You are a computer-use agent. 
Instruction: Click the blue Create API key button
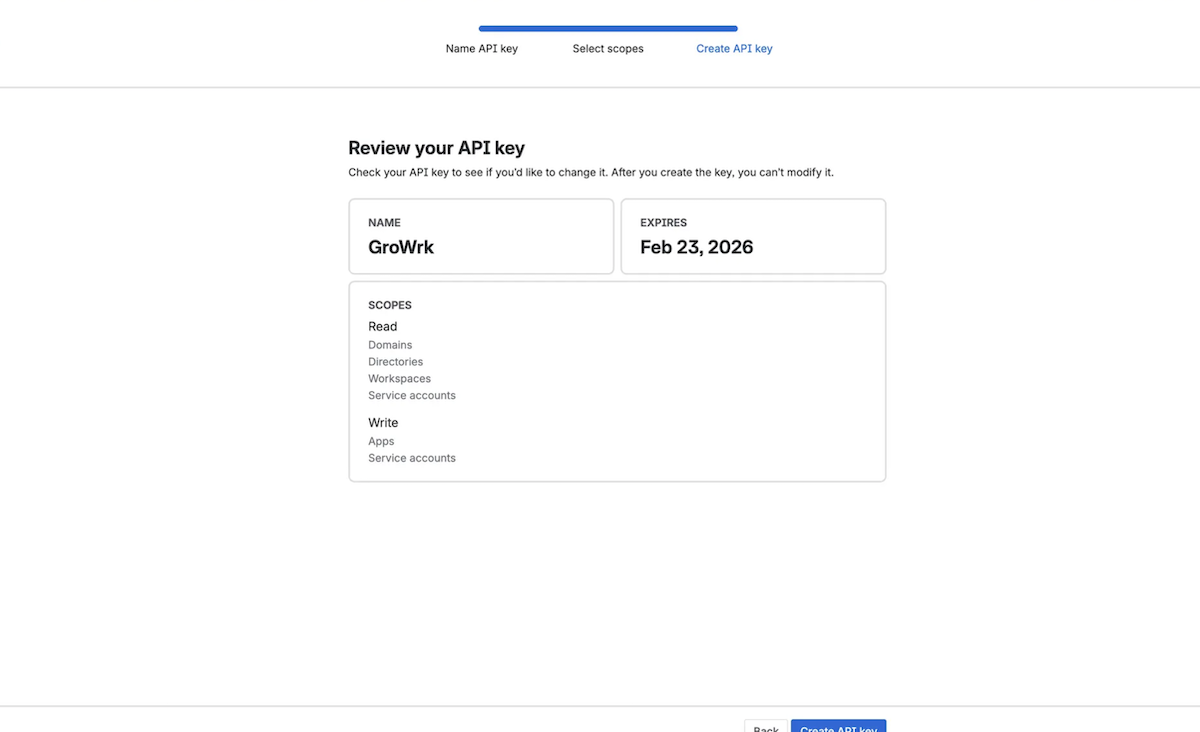point(838,727)
